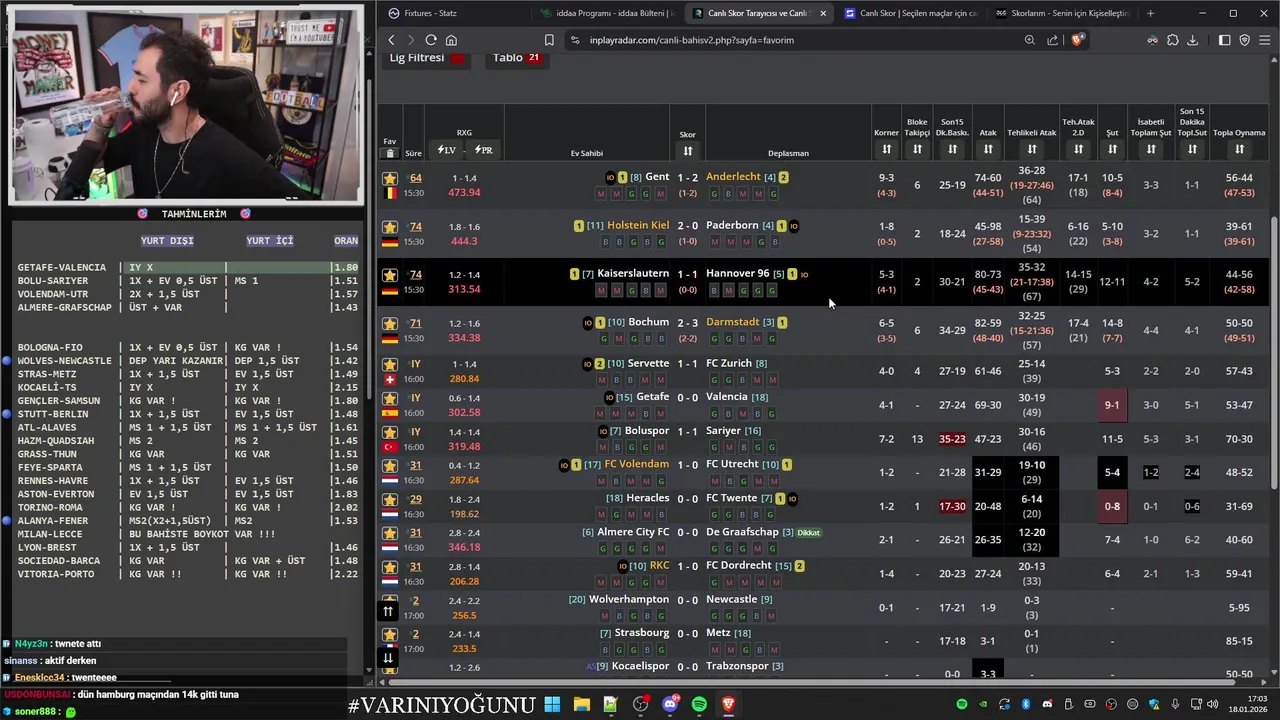
Task: Reload the current page
Action: point(430,40)
